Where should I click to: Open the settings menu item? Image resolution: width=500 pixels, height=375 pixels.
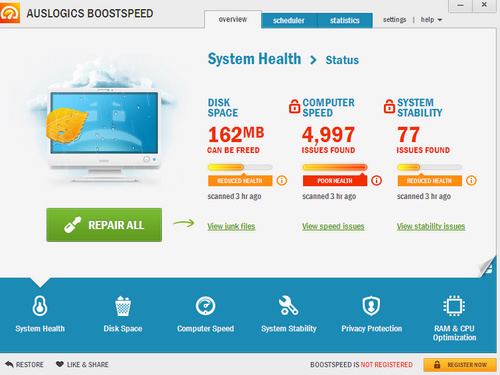coord(394,20)
